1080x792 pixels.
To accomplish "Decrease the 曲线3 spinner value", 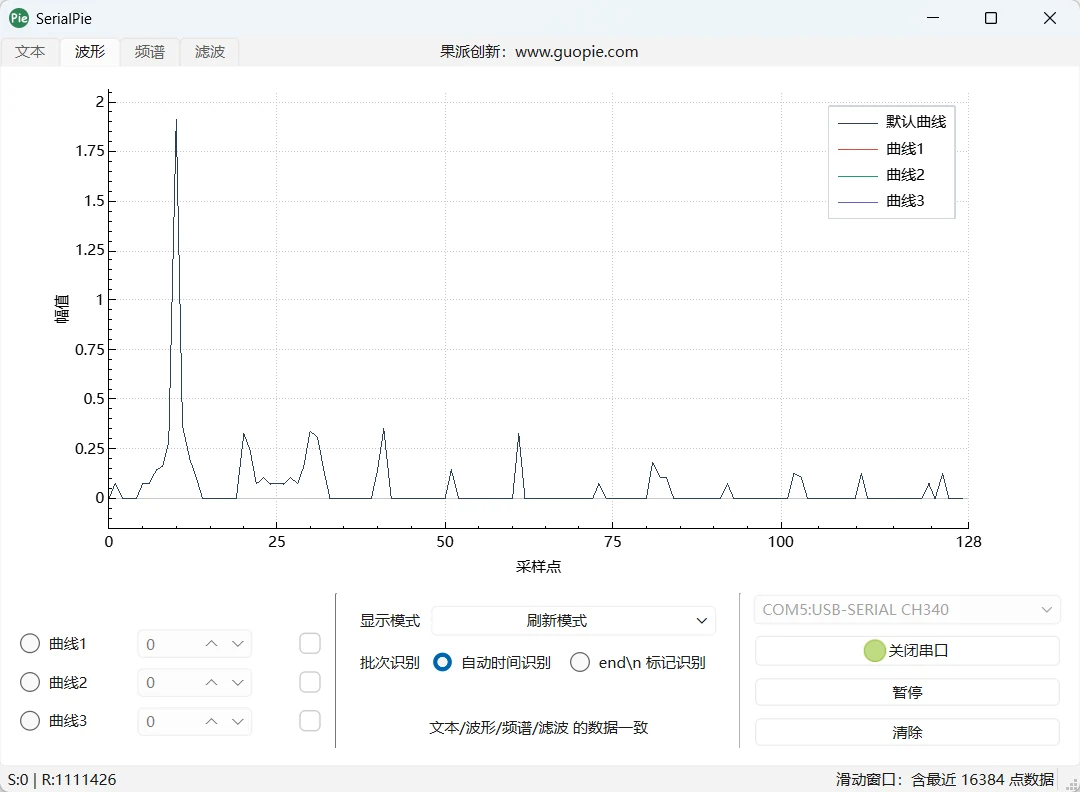I will tap(238, 722).
